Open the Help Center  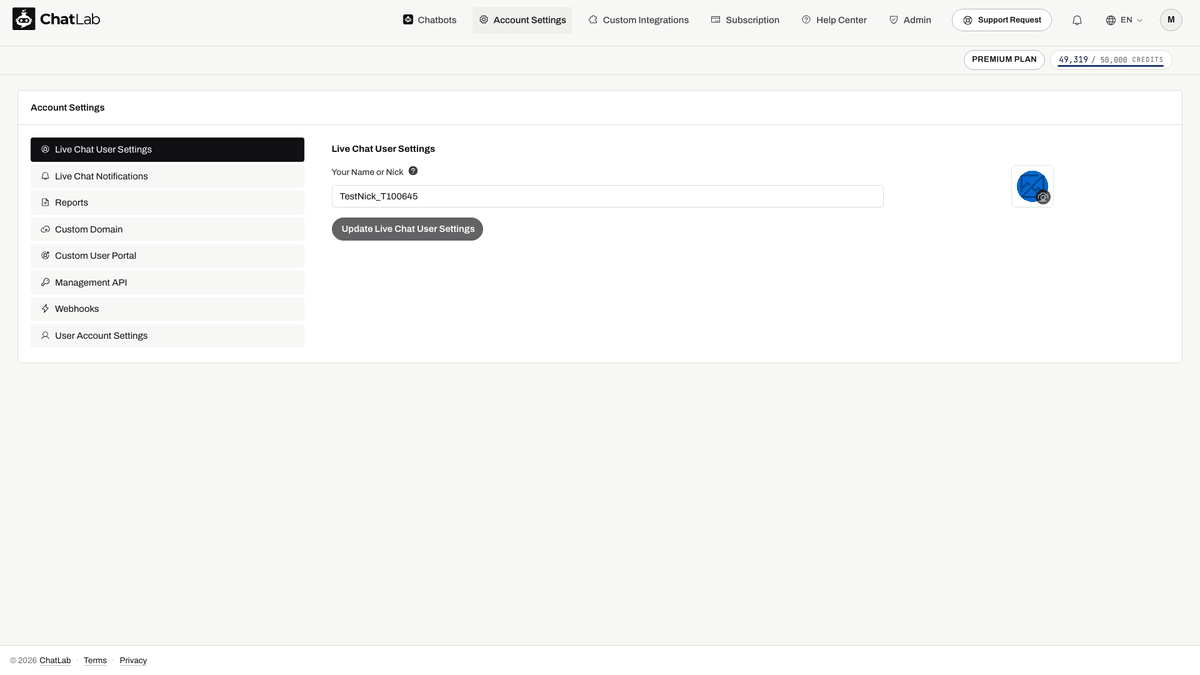pos(834,20)
